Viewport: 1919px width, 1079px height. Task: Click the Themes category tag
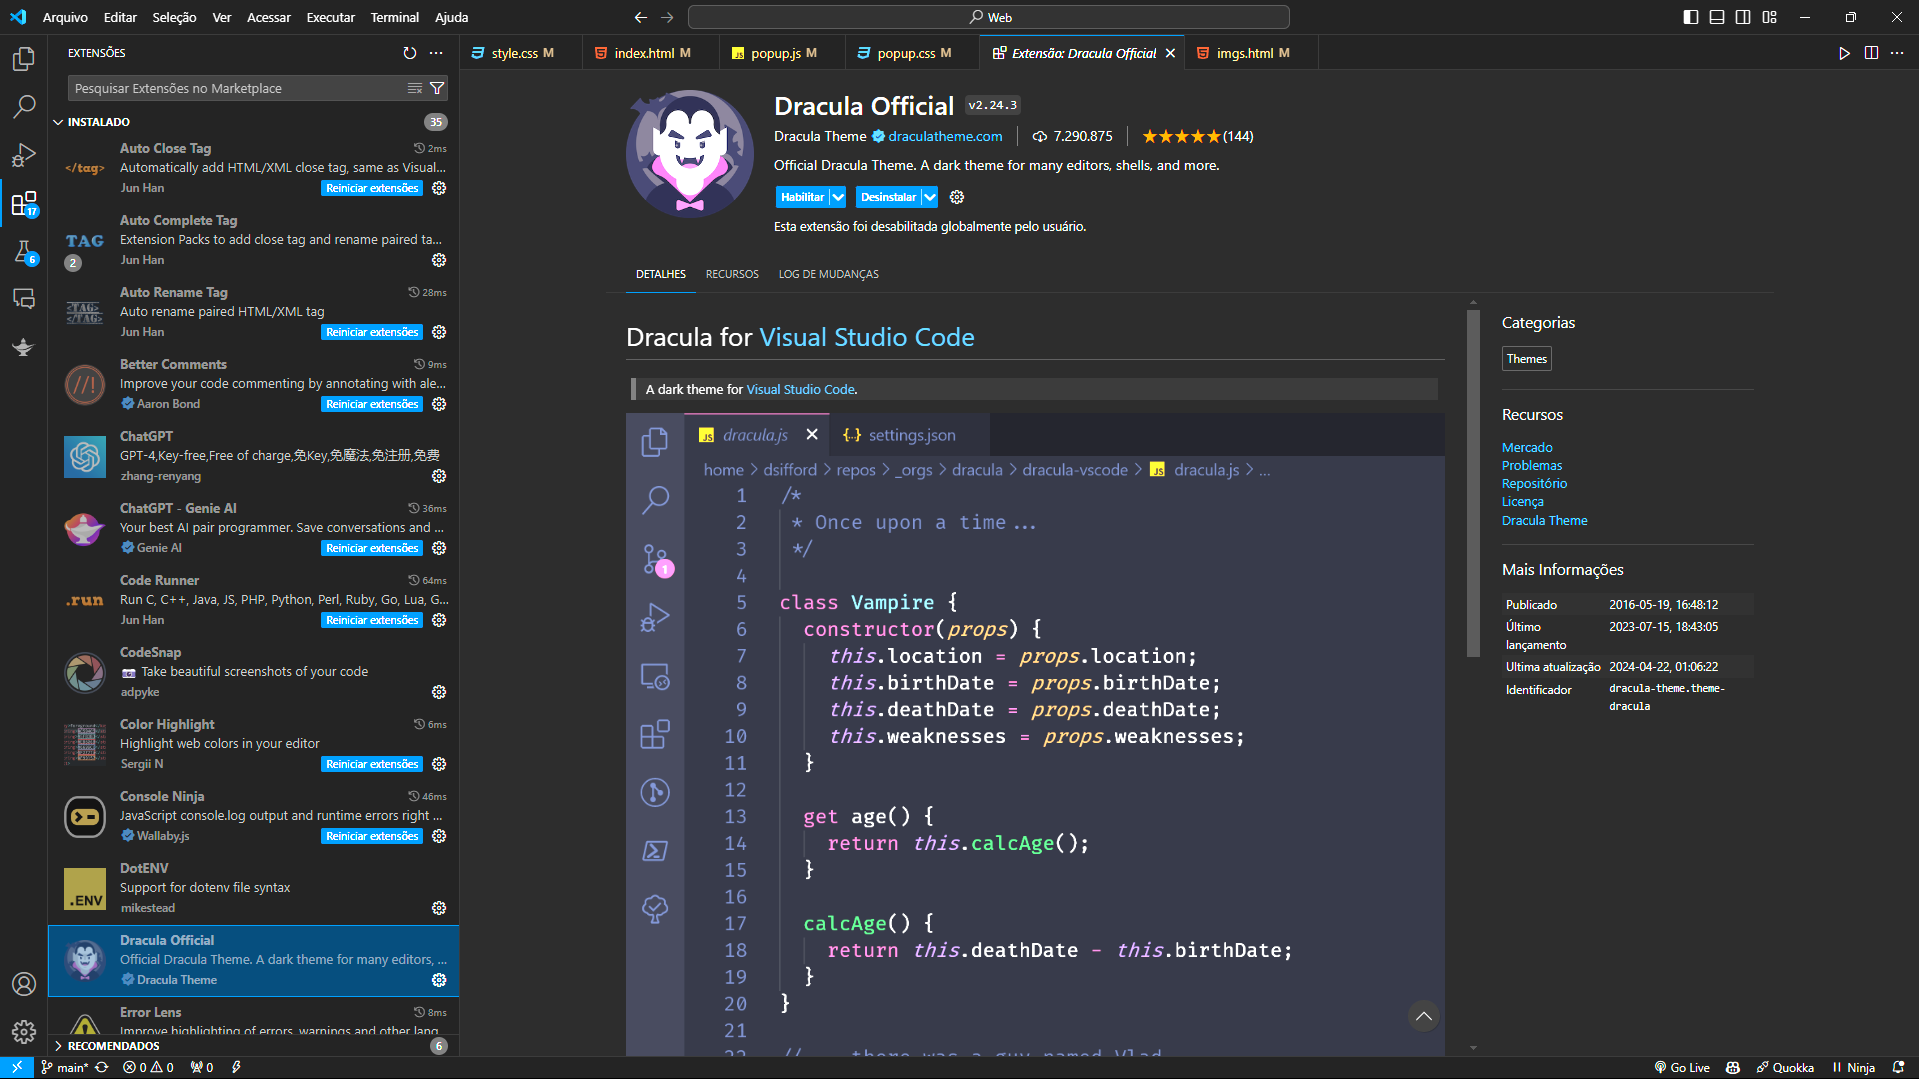1526,359
